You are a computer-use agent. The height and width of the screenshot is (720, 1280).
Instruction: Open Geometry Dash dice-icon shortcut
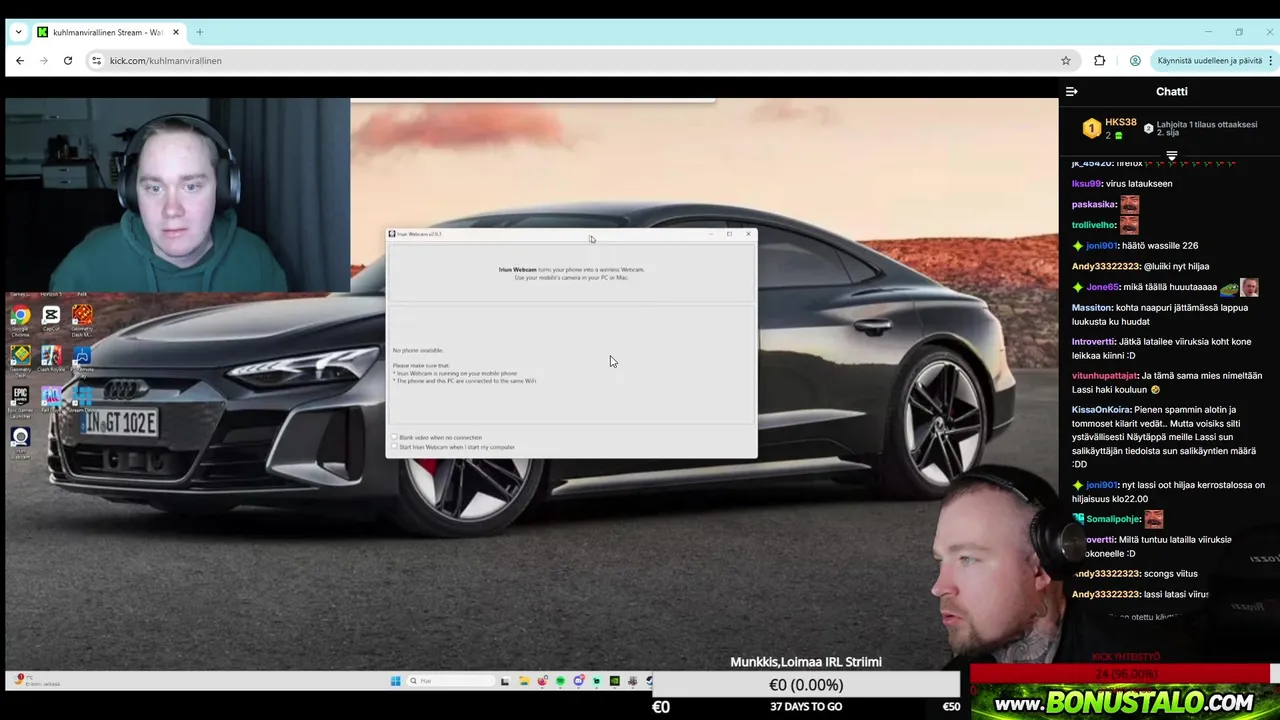(x=82, y=318)
